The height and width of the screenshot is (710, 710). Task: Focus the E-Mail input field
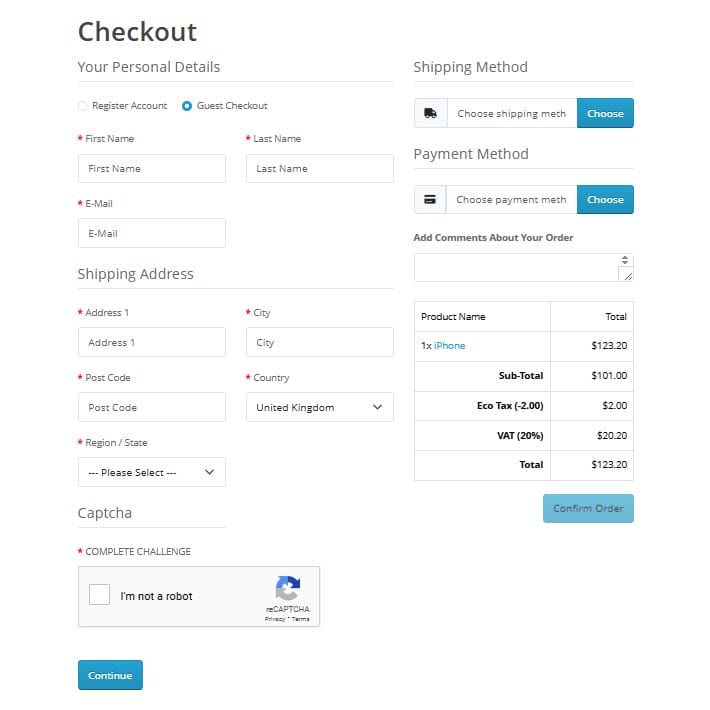(x=152, y=233)
